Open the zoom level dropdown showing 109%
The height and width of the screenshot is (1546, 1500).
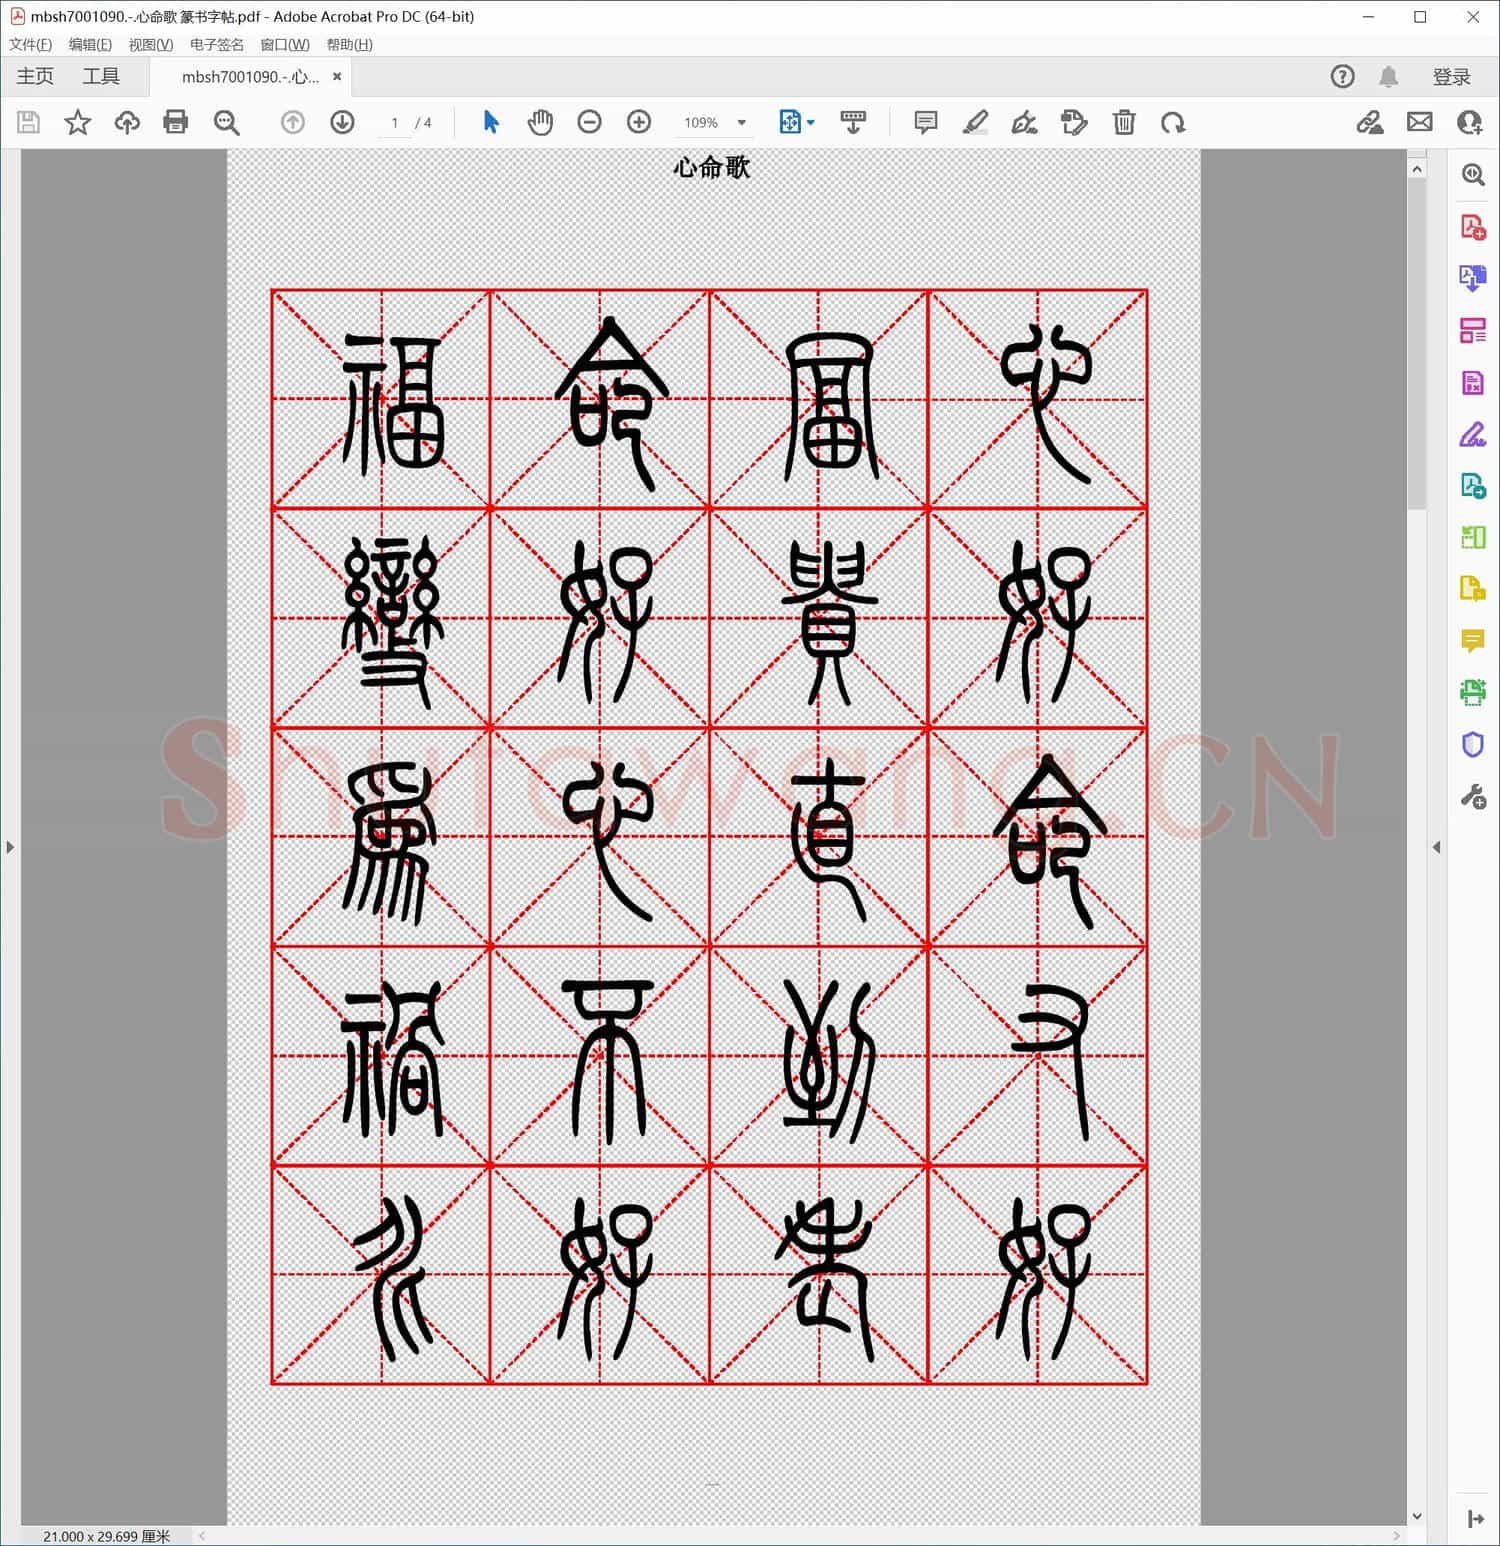[x=741, y=122]
